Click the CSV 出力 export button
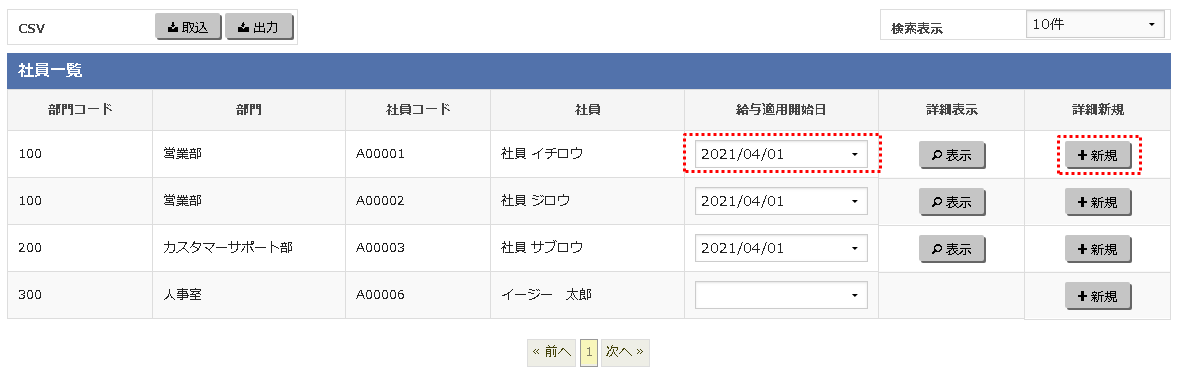The height and width of the screenshot is (371, 1177). [x=259, y=27]
